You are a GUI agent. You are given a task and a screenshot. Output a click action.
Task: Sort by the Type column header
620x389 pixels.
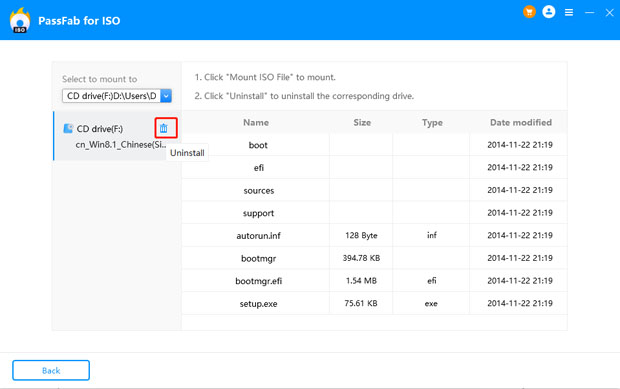432,123
